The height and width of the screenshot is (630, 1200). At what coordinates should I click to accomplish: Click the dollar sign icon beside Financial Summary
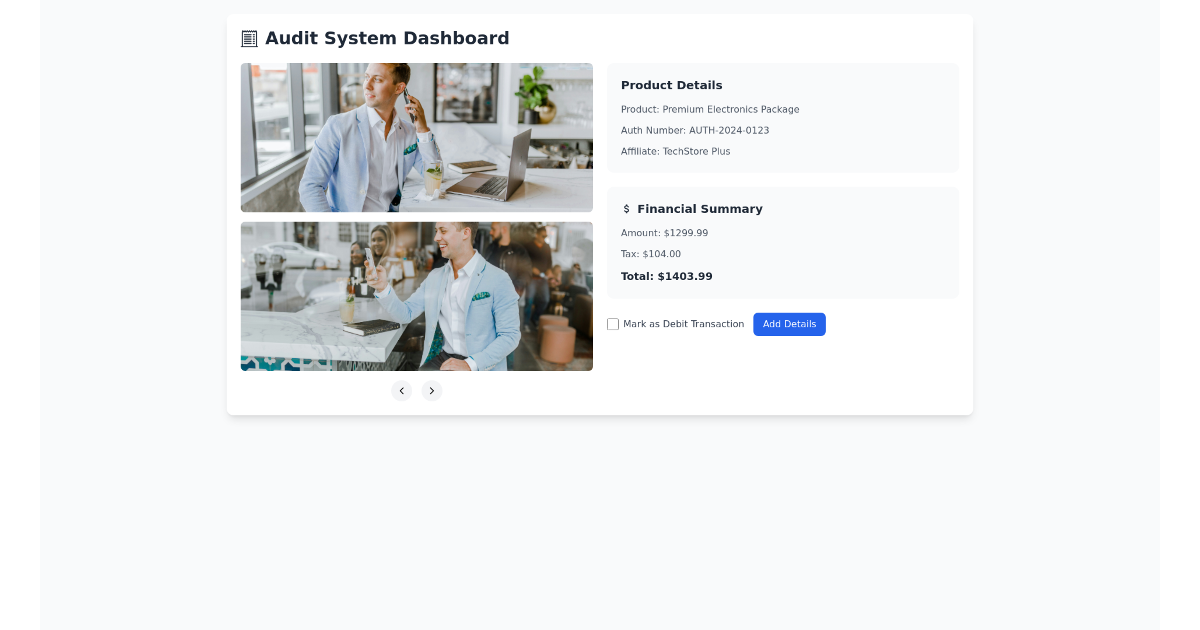(627, 209)
